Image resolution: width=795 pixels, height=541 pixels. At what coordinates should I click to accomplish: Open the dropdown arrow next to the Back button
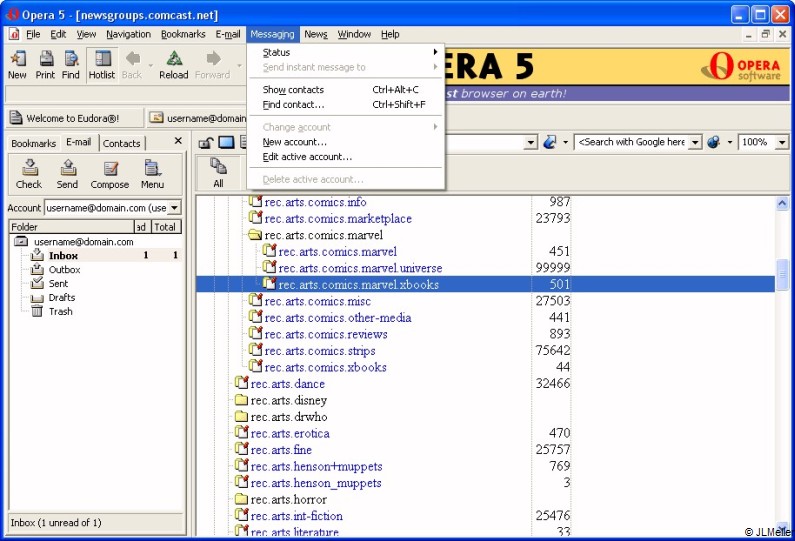151,65
